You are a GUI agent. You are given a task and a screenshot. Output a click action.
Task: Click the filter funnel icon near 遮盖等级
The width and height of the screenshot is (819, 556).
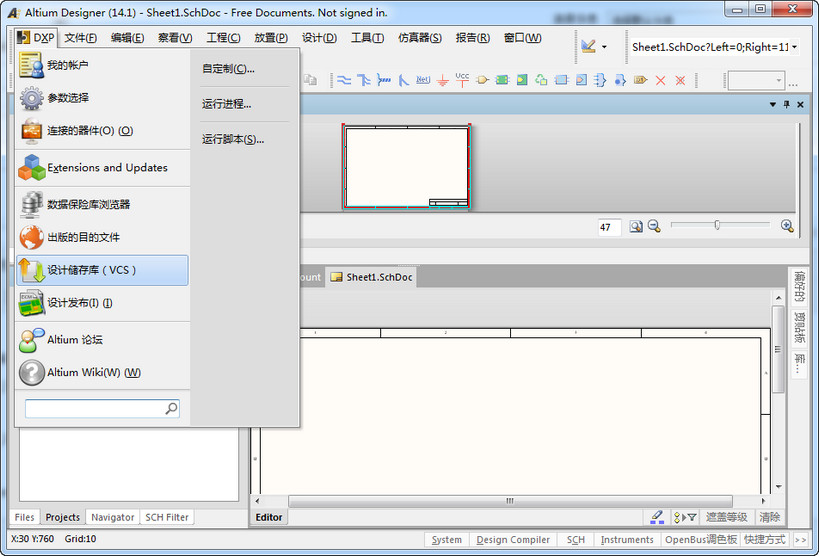691,517
